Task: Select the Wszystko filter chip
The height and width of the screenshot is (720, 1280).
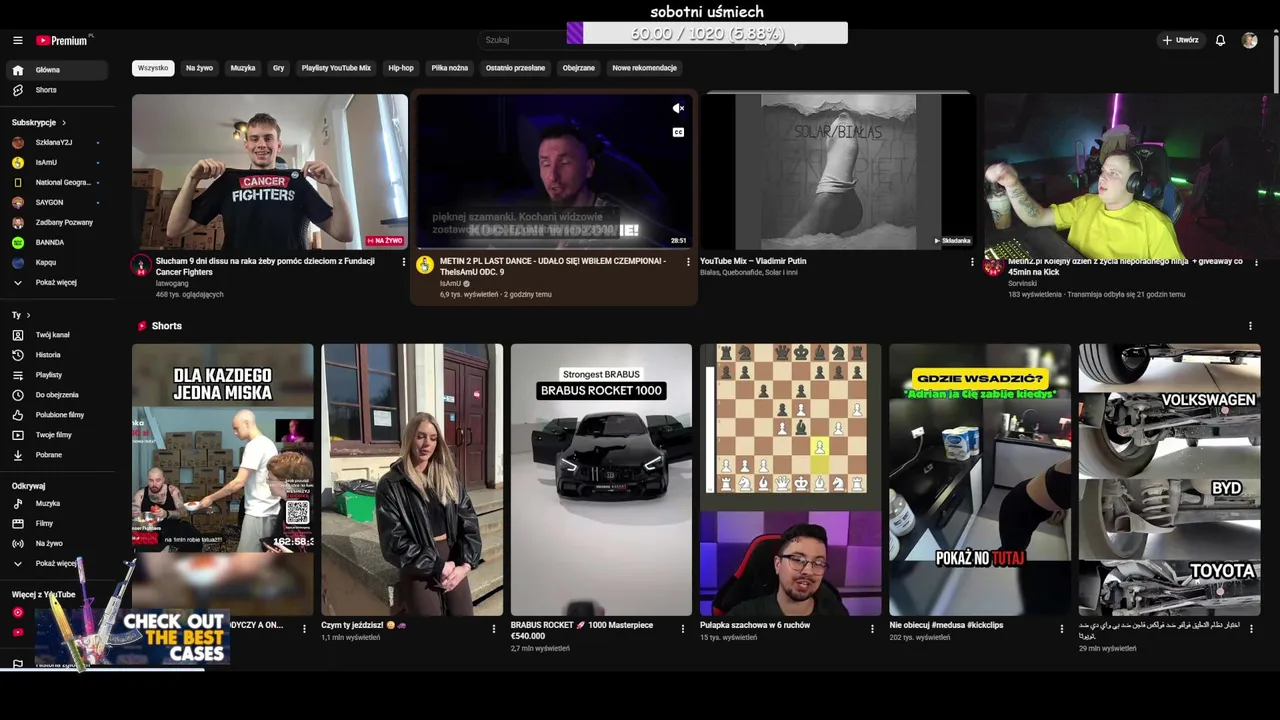Action: click(153, 68)
